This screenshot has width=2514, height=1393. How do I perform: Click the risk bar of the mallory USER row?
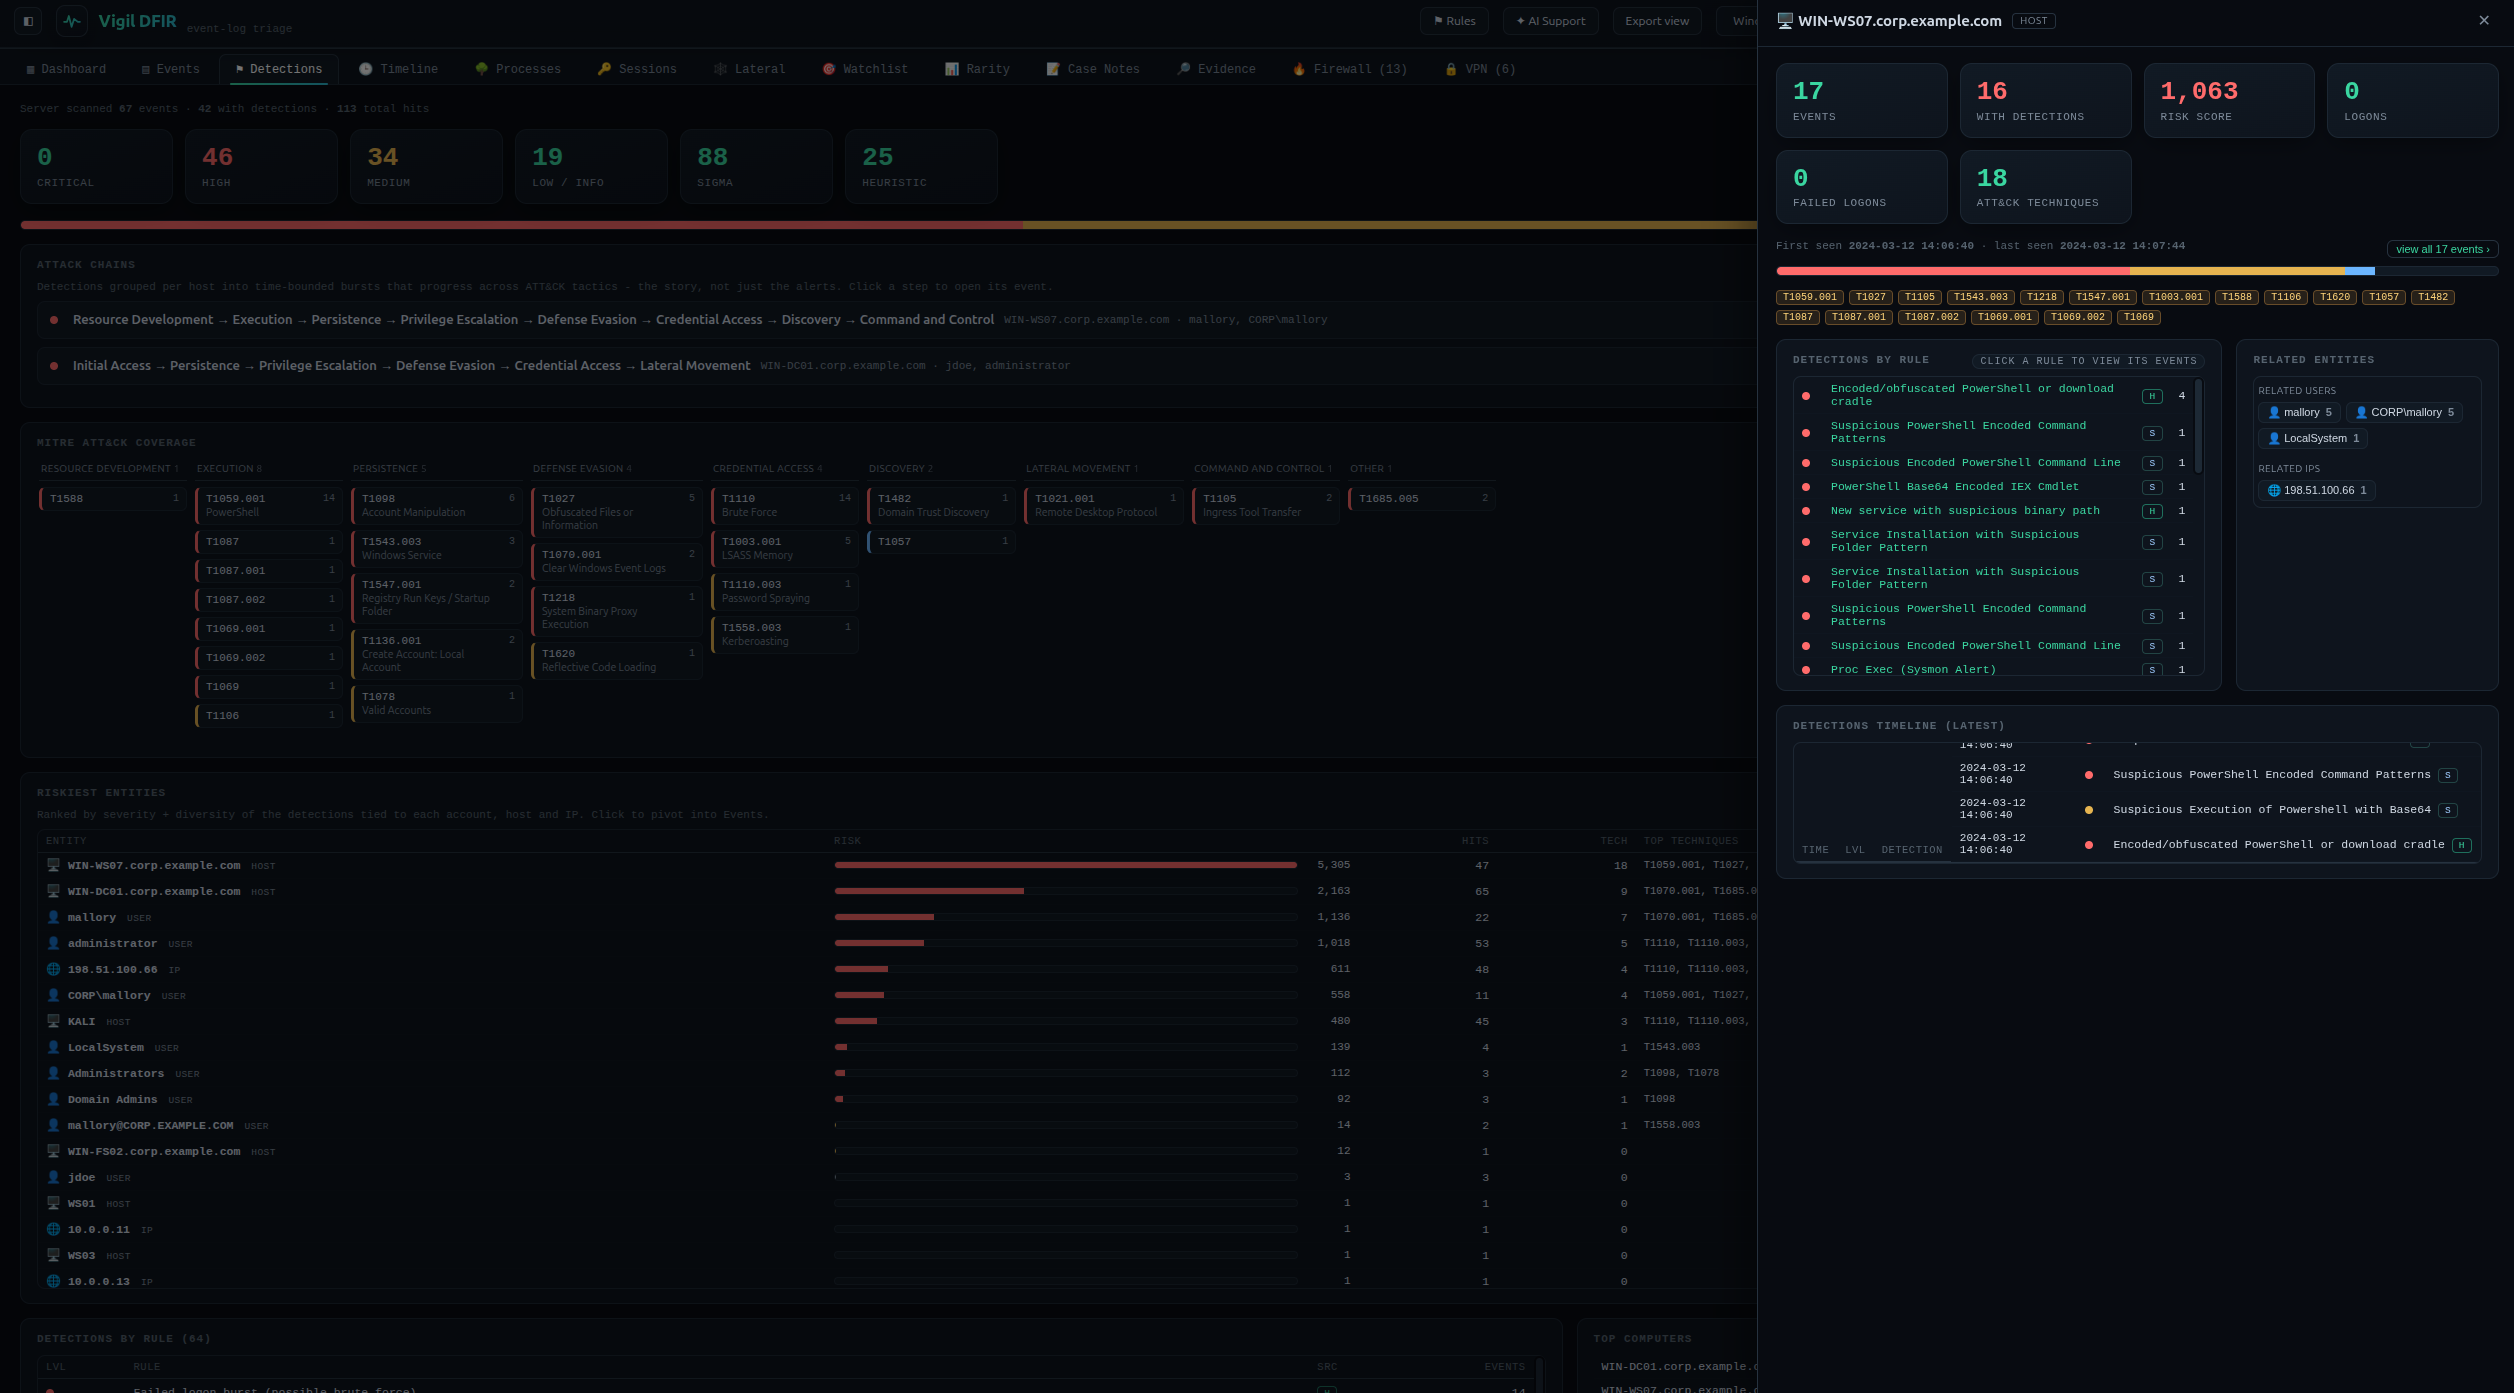[1066, 917]
